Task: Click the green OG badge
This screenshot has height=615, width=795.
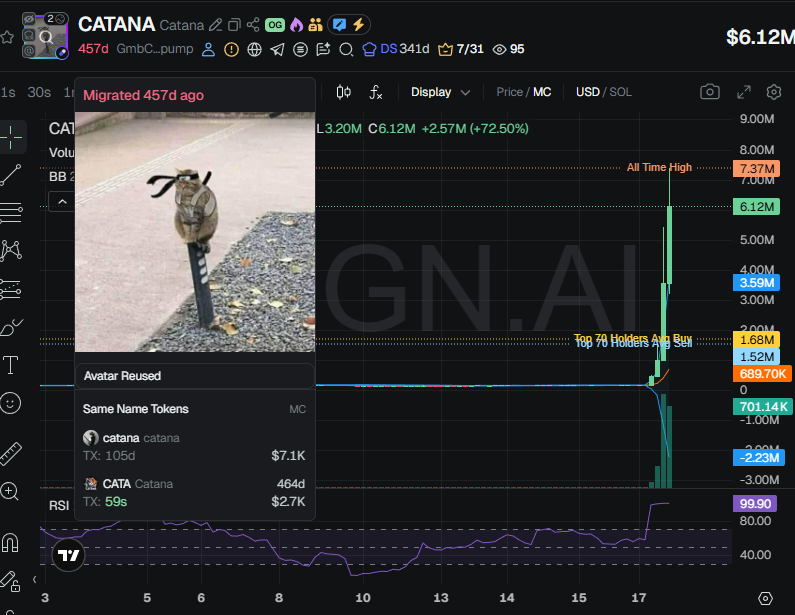Action: (x=275, y=25)
